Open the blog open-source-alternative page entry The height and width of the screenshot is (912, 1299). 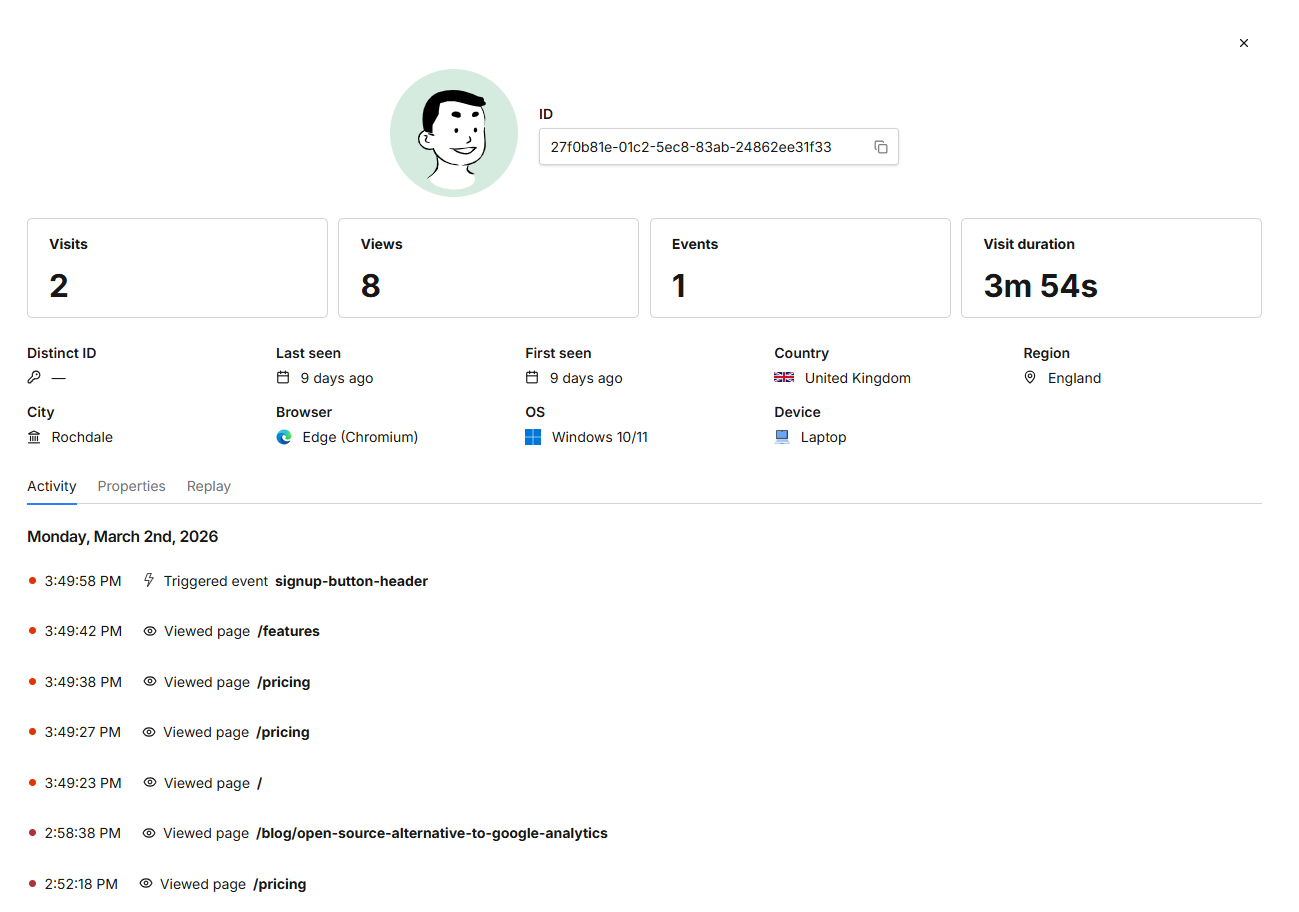pos(431,833)
